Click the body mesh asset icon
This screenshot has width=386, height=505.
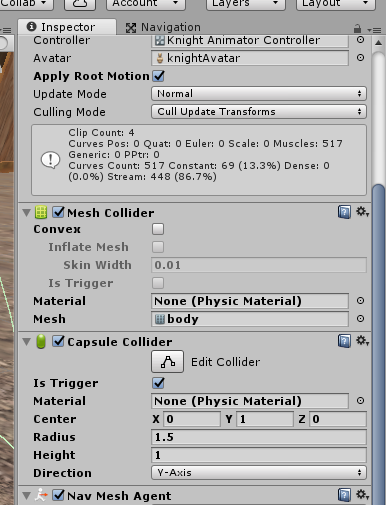pyautogui.click(x=160, y=319)
